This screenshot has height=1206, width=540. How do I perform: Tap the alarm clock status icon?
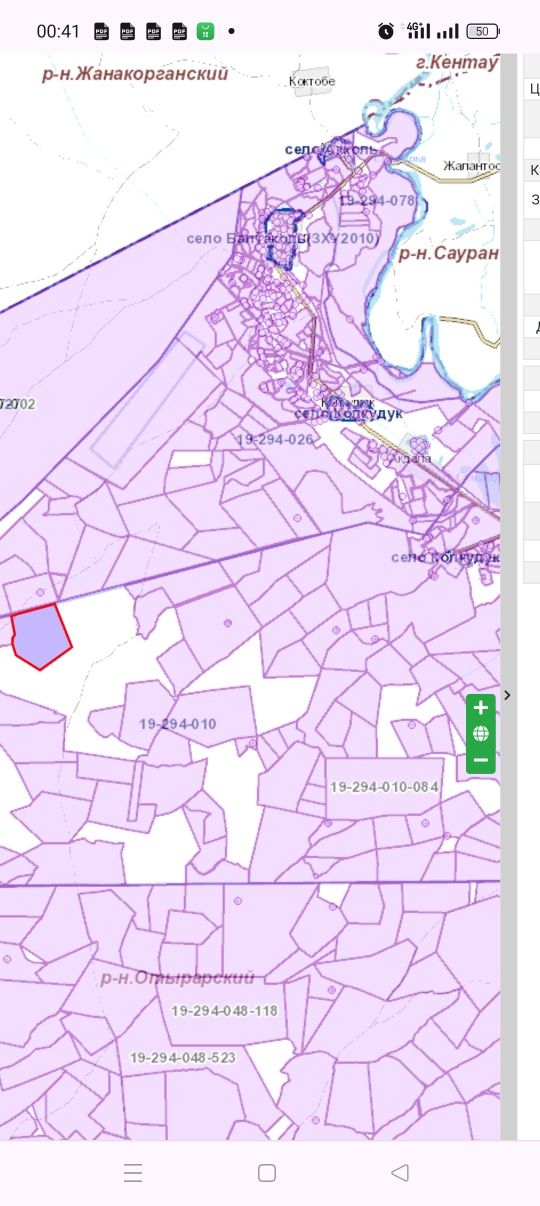click(x=386, y=31)
